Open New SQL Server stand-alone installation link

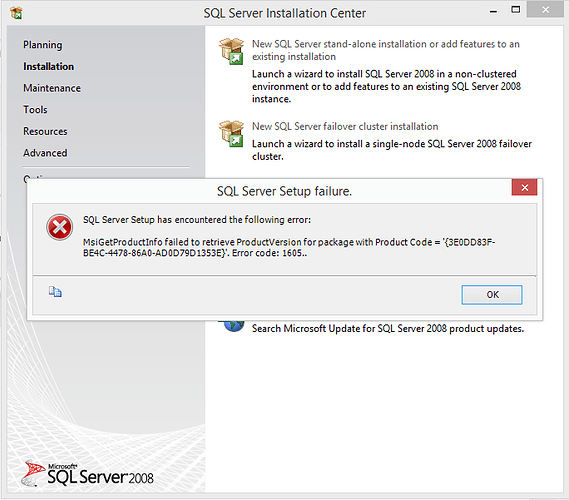tap(386, 50)
